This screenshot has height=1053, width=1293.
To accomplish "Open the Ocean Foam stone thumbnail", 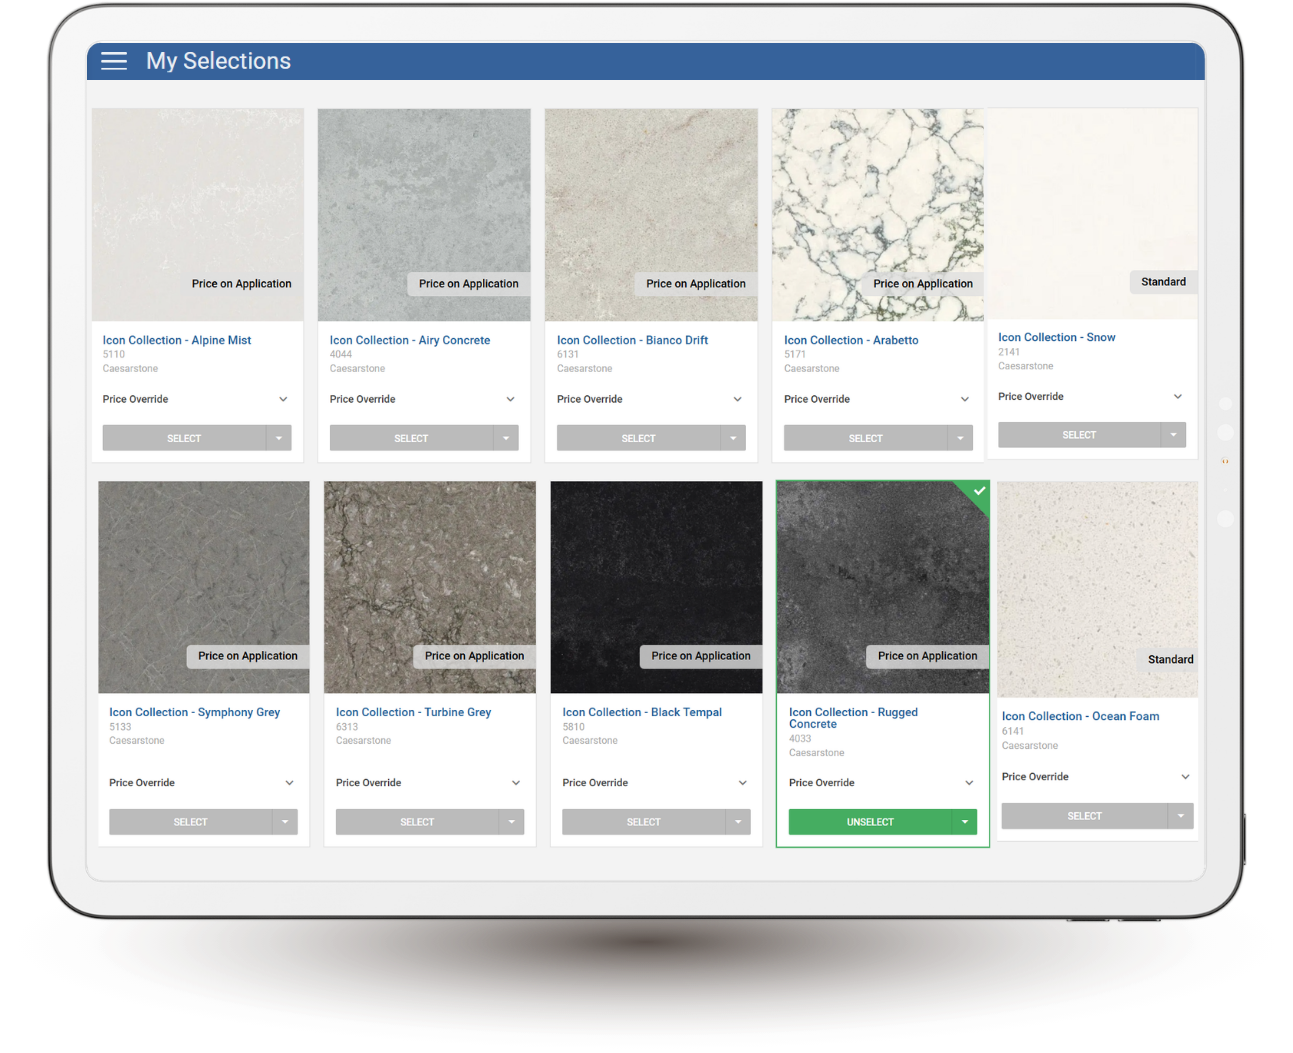I will pos(1098,589).
